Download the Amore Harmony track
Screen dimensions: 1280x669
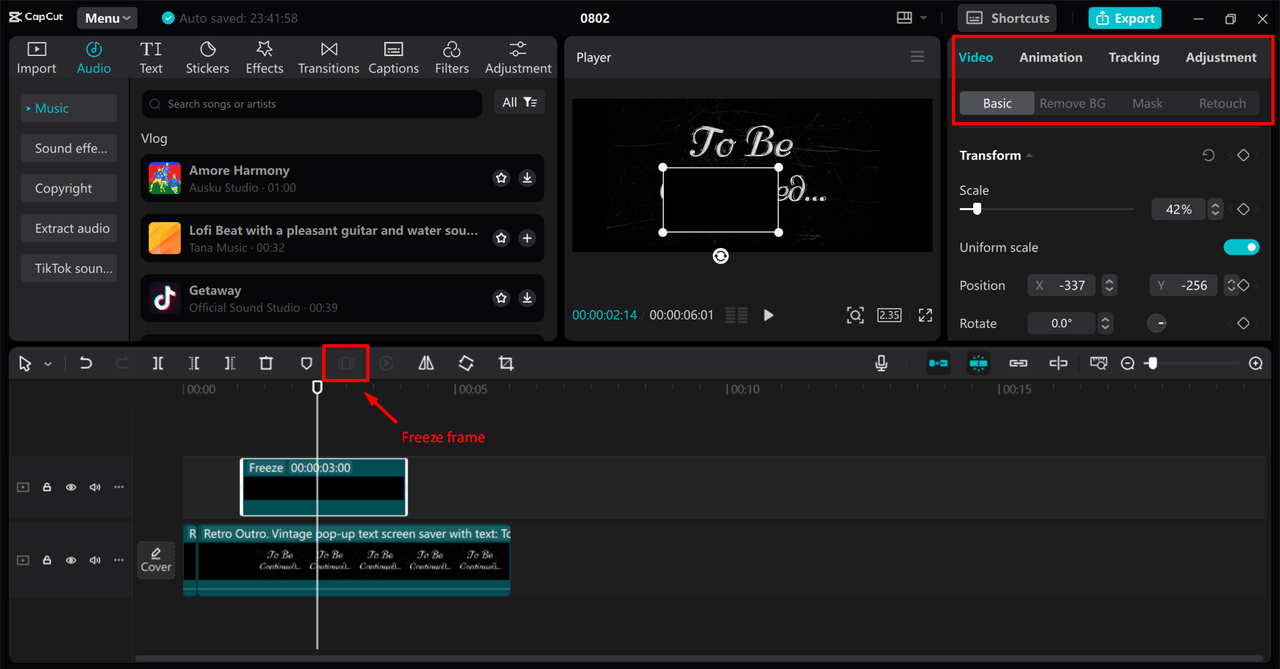(527, 178)
